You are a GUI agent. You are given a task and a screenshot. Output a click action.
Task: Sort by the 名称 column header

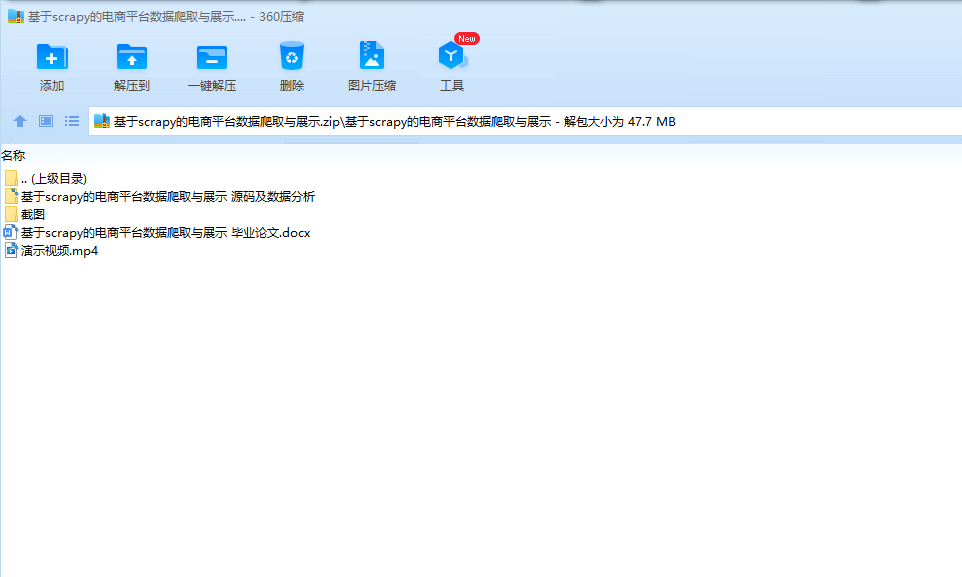tap(13, 156)
